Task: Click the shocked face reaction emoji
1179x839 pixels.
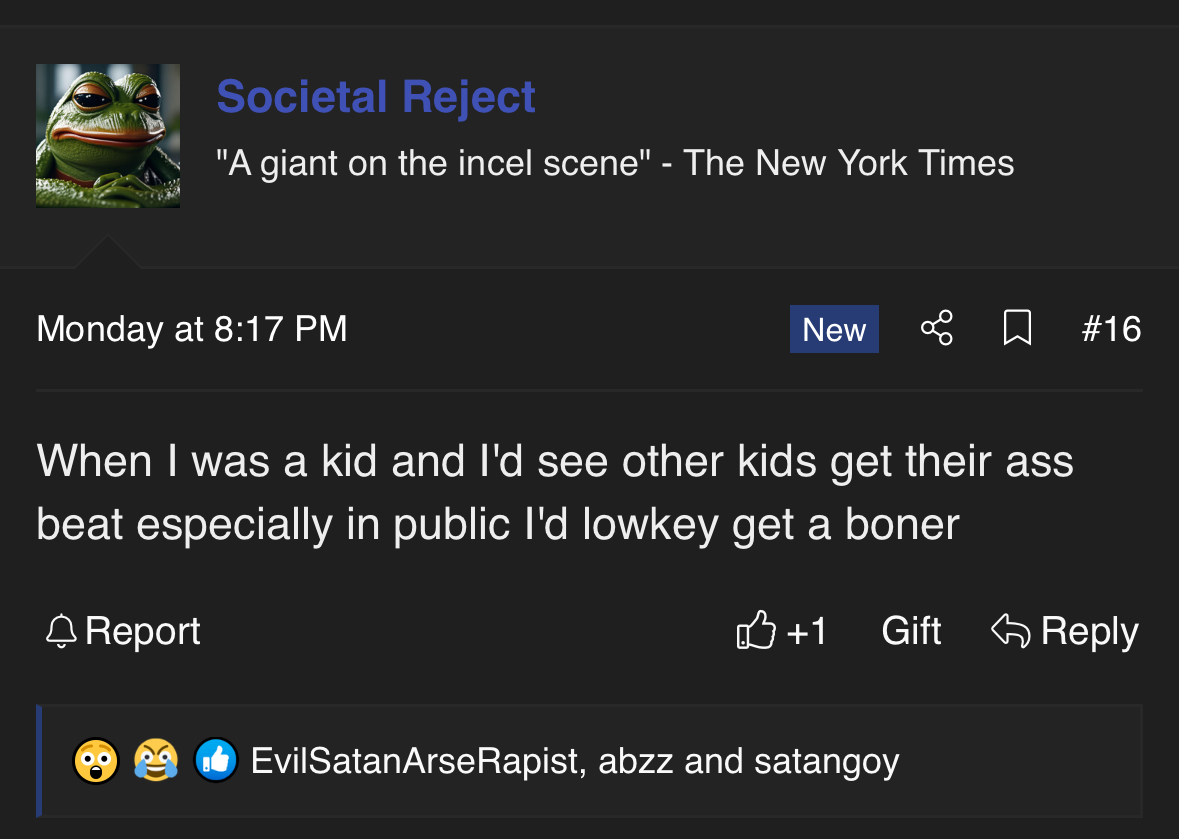Action: pos(96,761)
